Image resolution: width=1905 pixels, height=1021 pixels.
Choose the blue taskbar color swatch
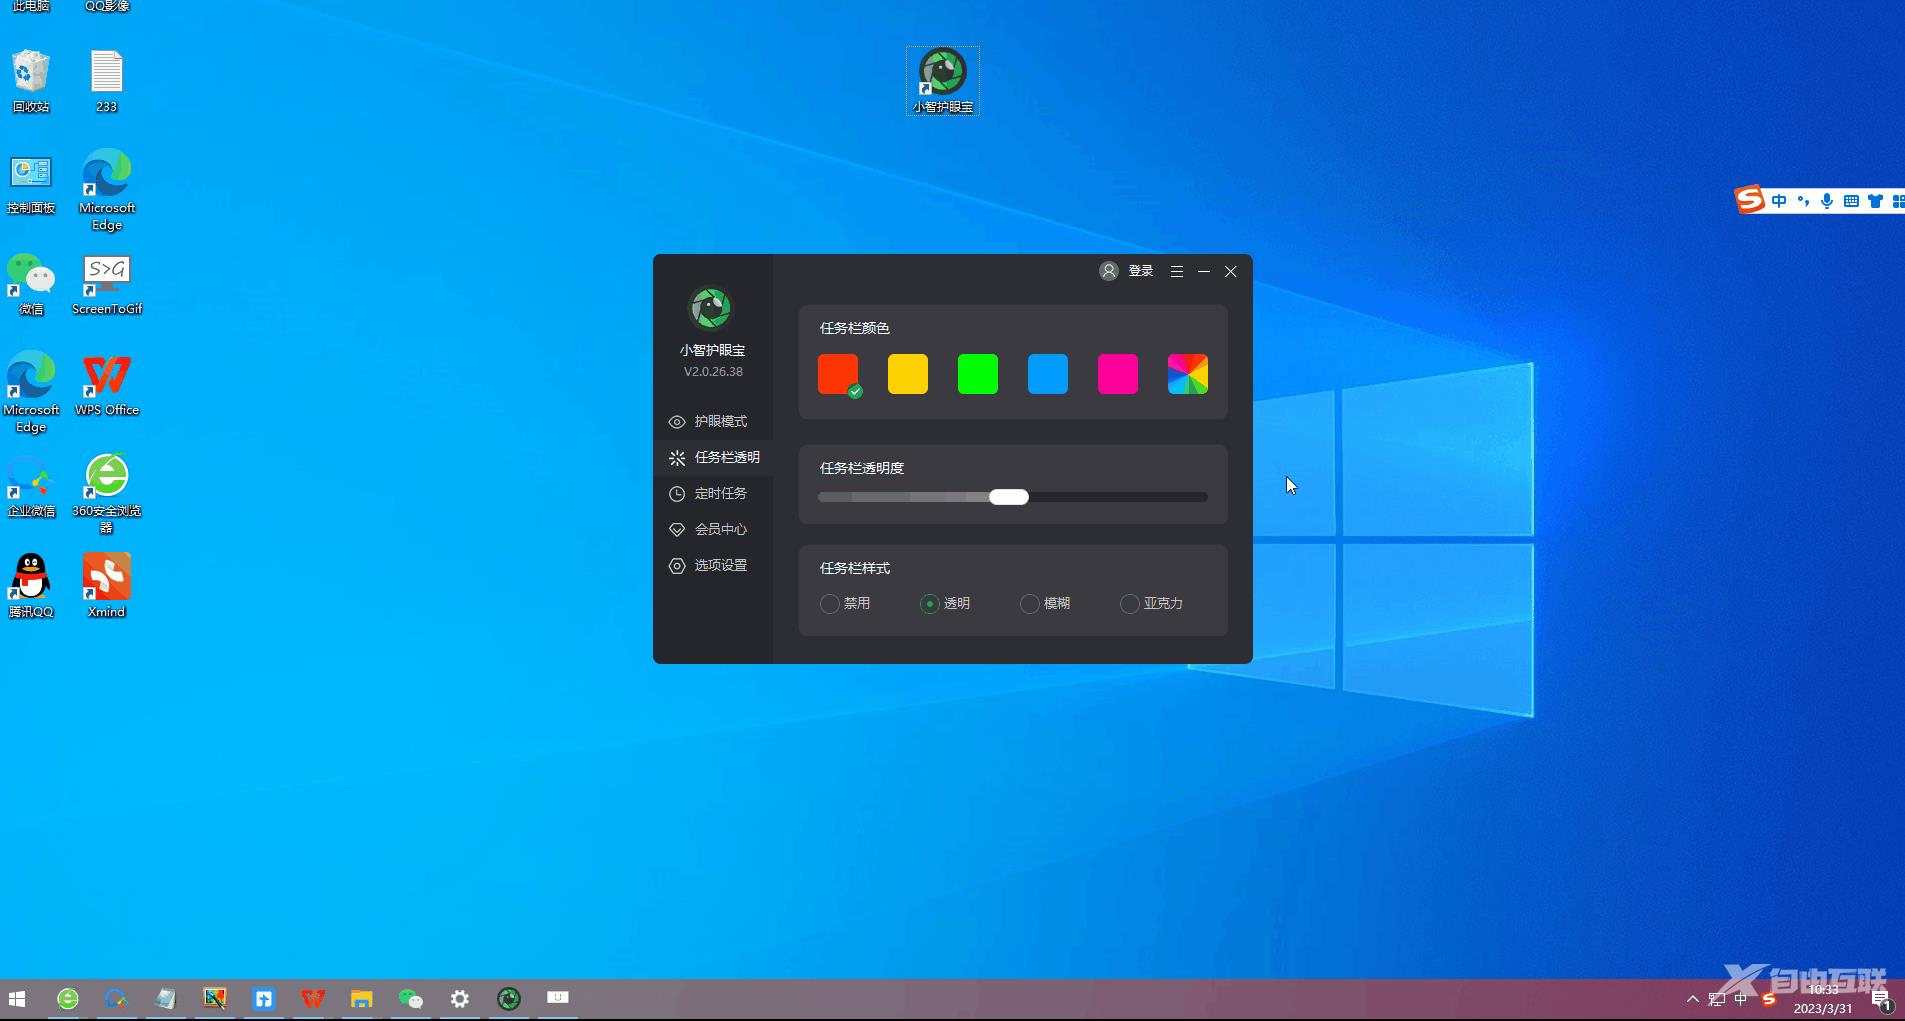[1048, 374]
